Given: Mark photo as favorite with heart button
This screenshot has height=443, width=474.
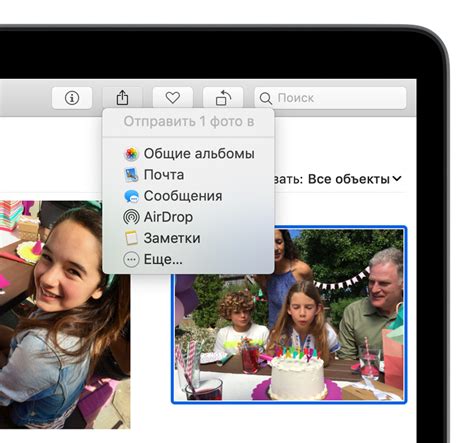Looking at the screenshot, I should (173, 98).
